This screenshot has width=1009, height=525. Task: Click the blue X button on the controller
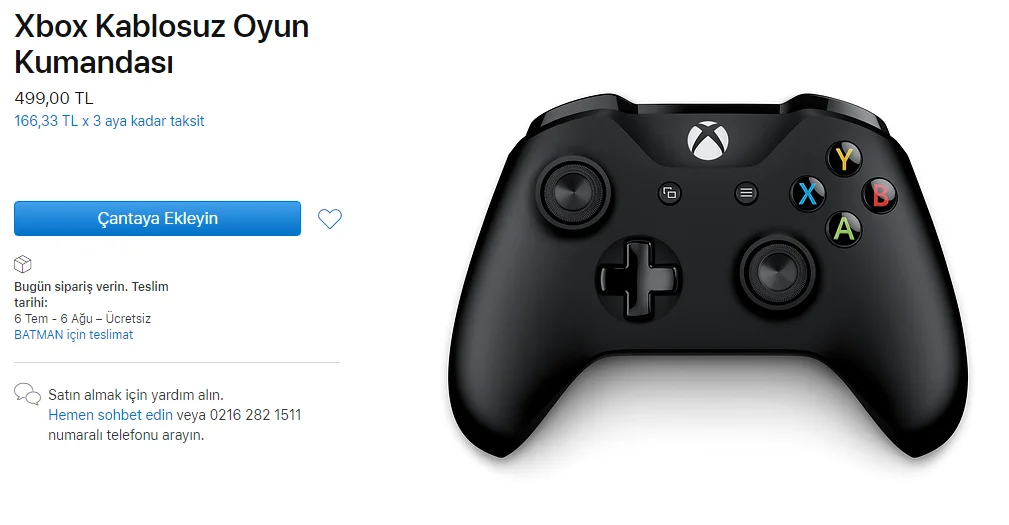808,193
